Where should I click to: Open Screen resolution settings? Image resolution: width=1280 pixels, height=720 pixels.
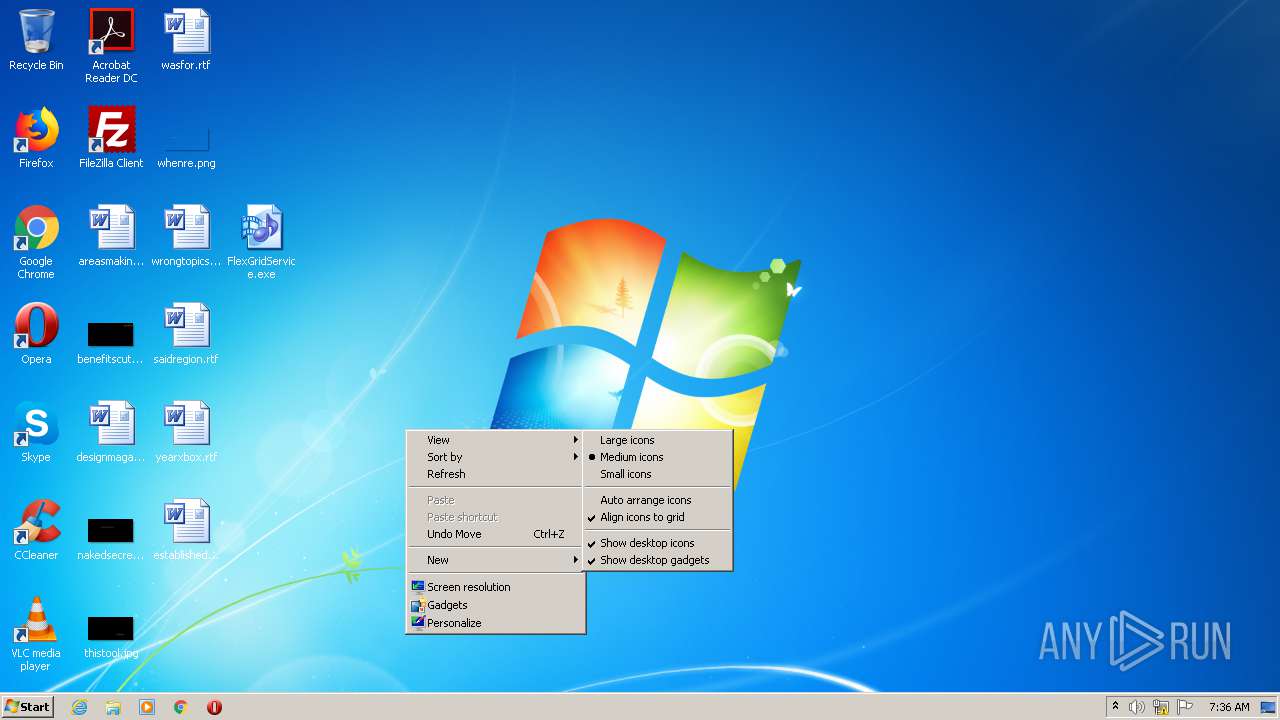point(495,587)
